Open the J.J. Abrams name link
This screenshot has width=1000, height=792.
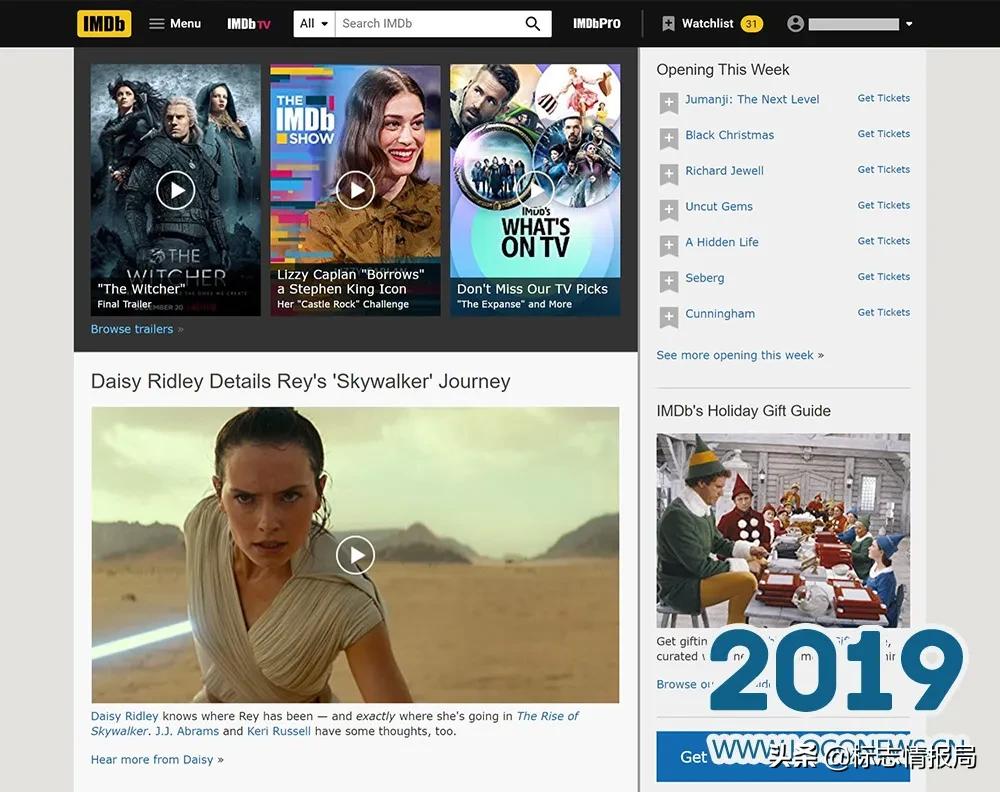click(x=187, y=731)
